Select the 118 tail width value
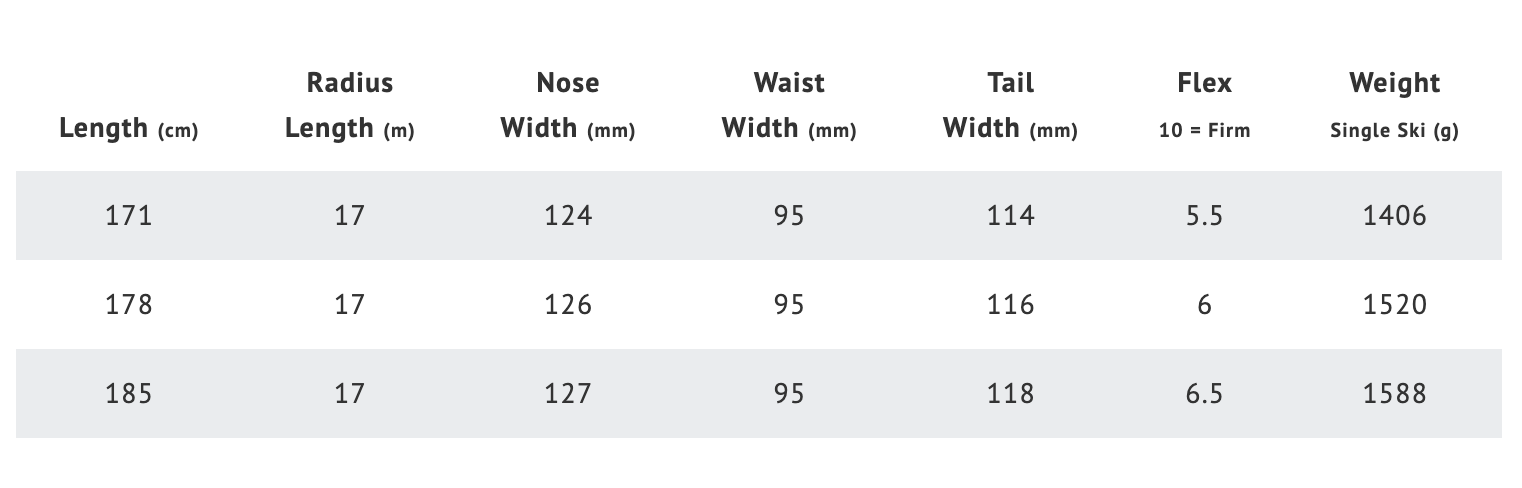The width and height of the screenshot is (1522, 488). [1010, 394]
